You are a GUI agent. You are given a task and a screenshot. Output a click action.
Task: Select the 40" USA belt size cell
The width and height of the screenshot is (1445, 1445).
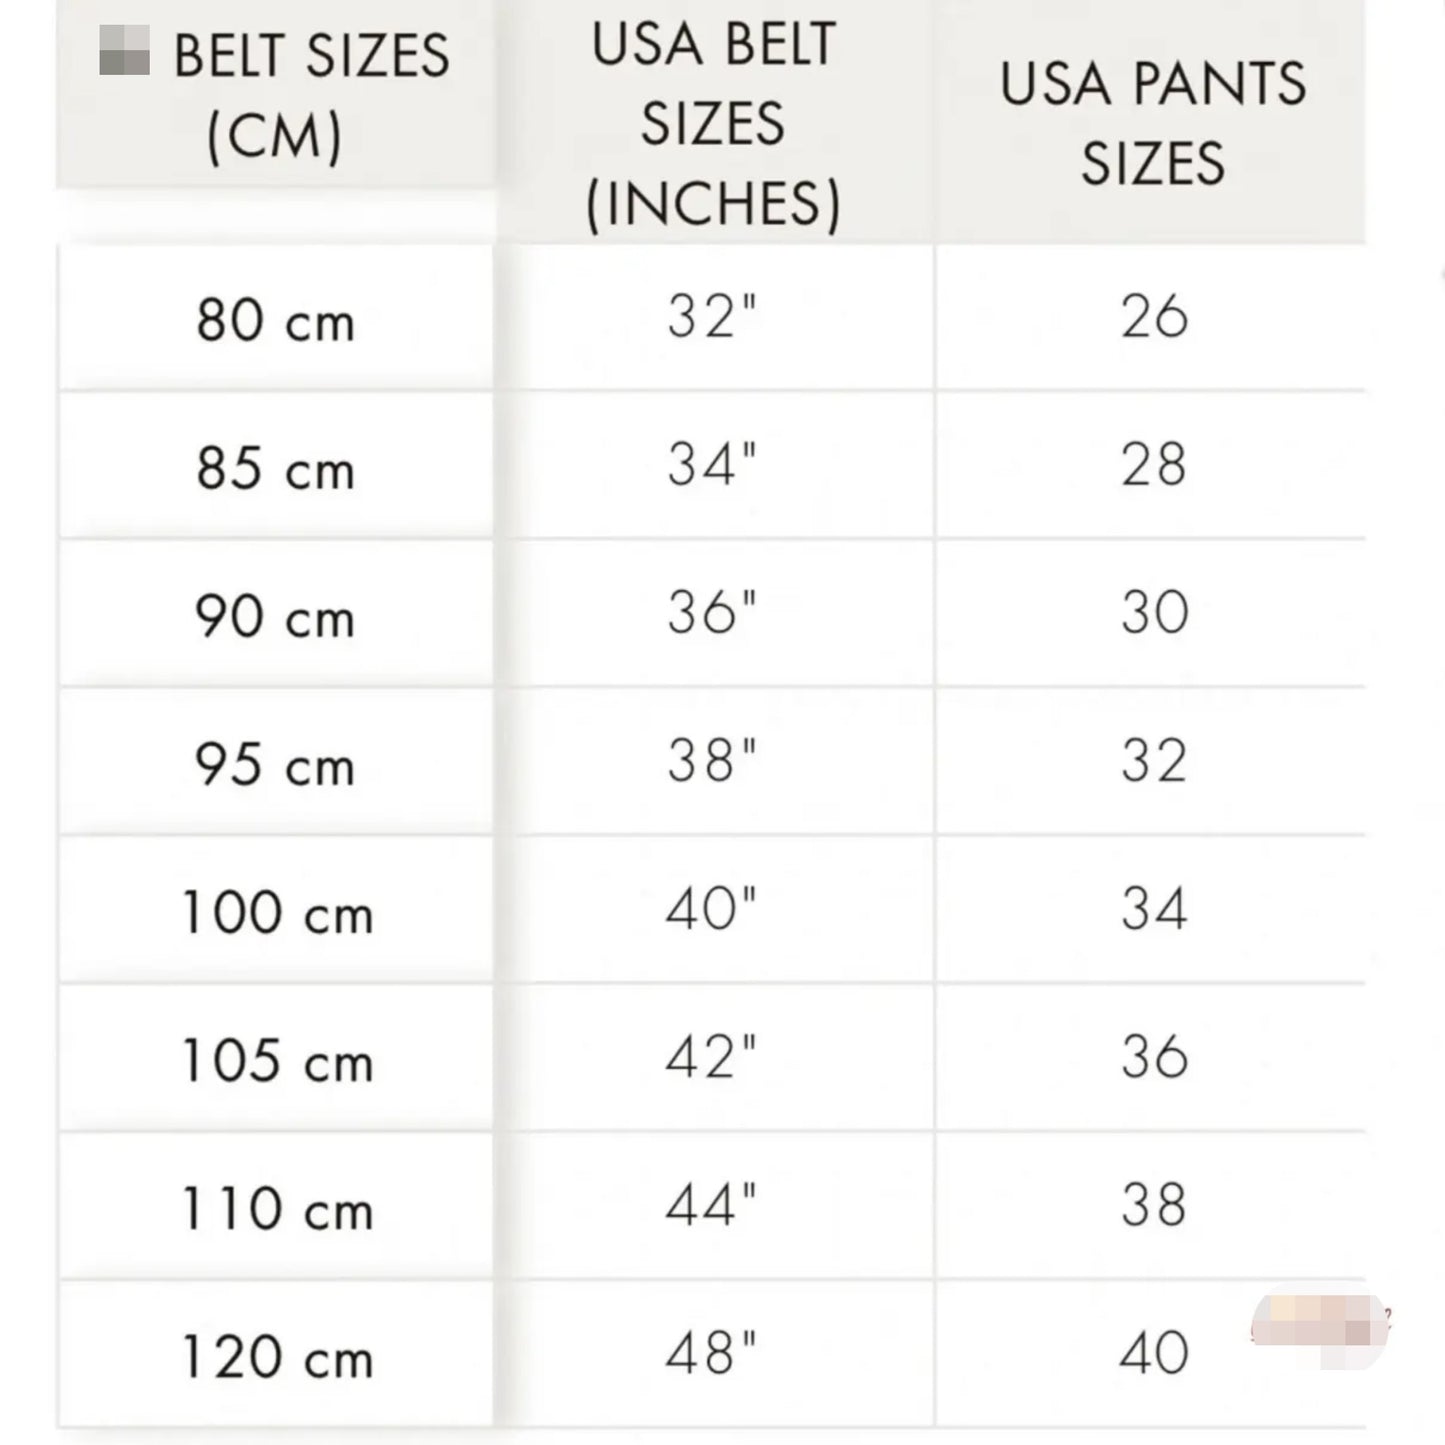pos(714,910)
